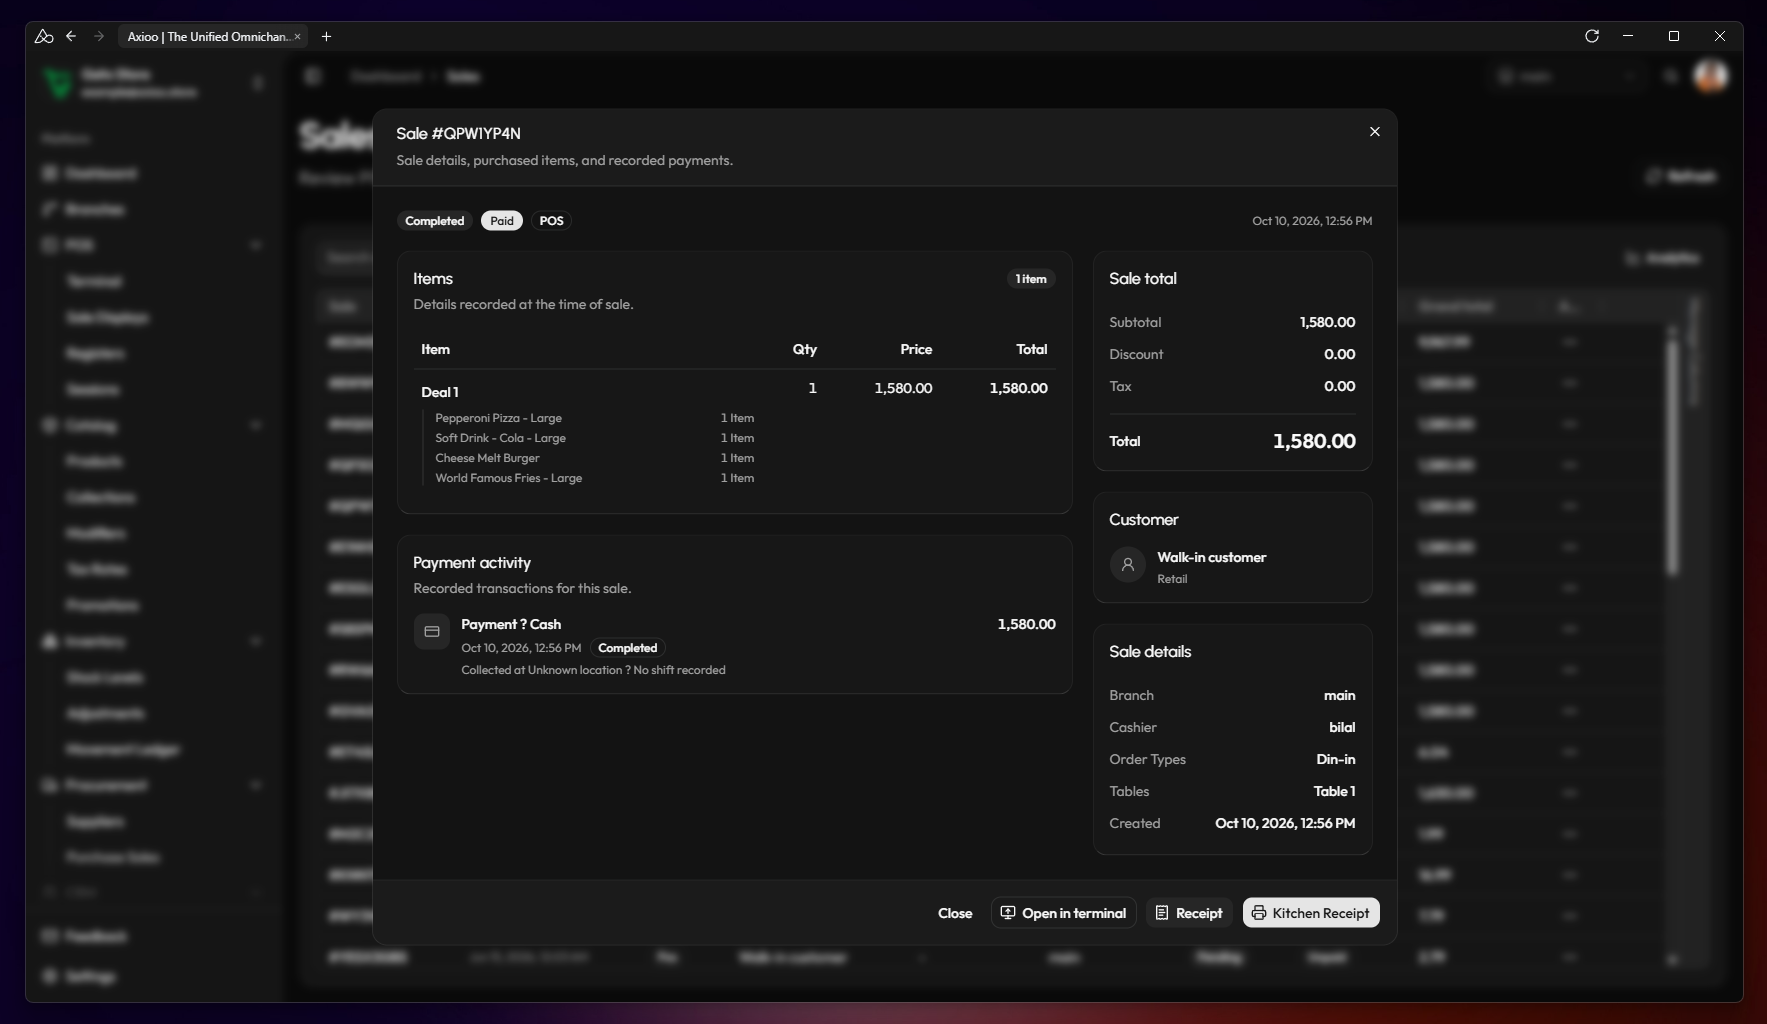Click the Total 1,580.00 amount in Sale total
1767x1024 pixels.
pyautogui.click(x=1314, y=441)
